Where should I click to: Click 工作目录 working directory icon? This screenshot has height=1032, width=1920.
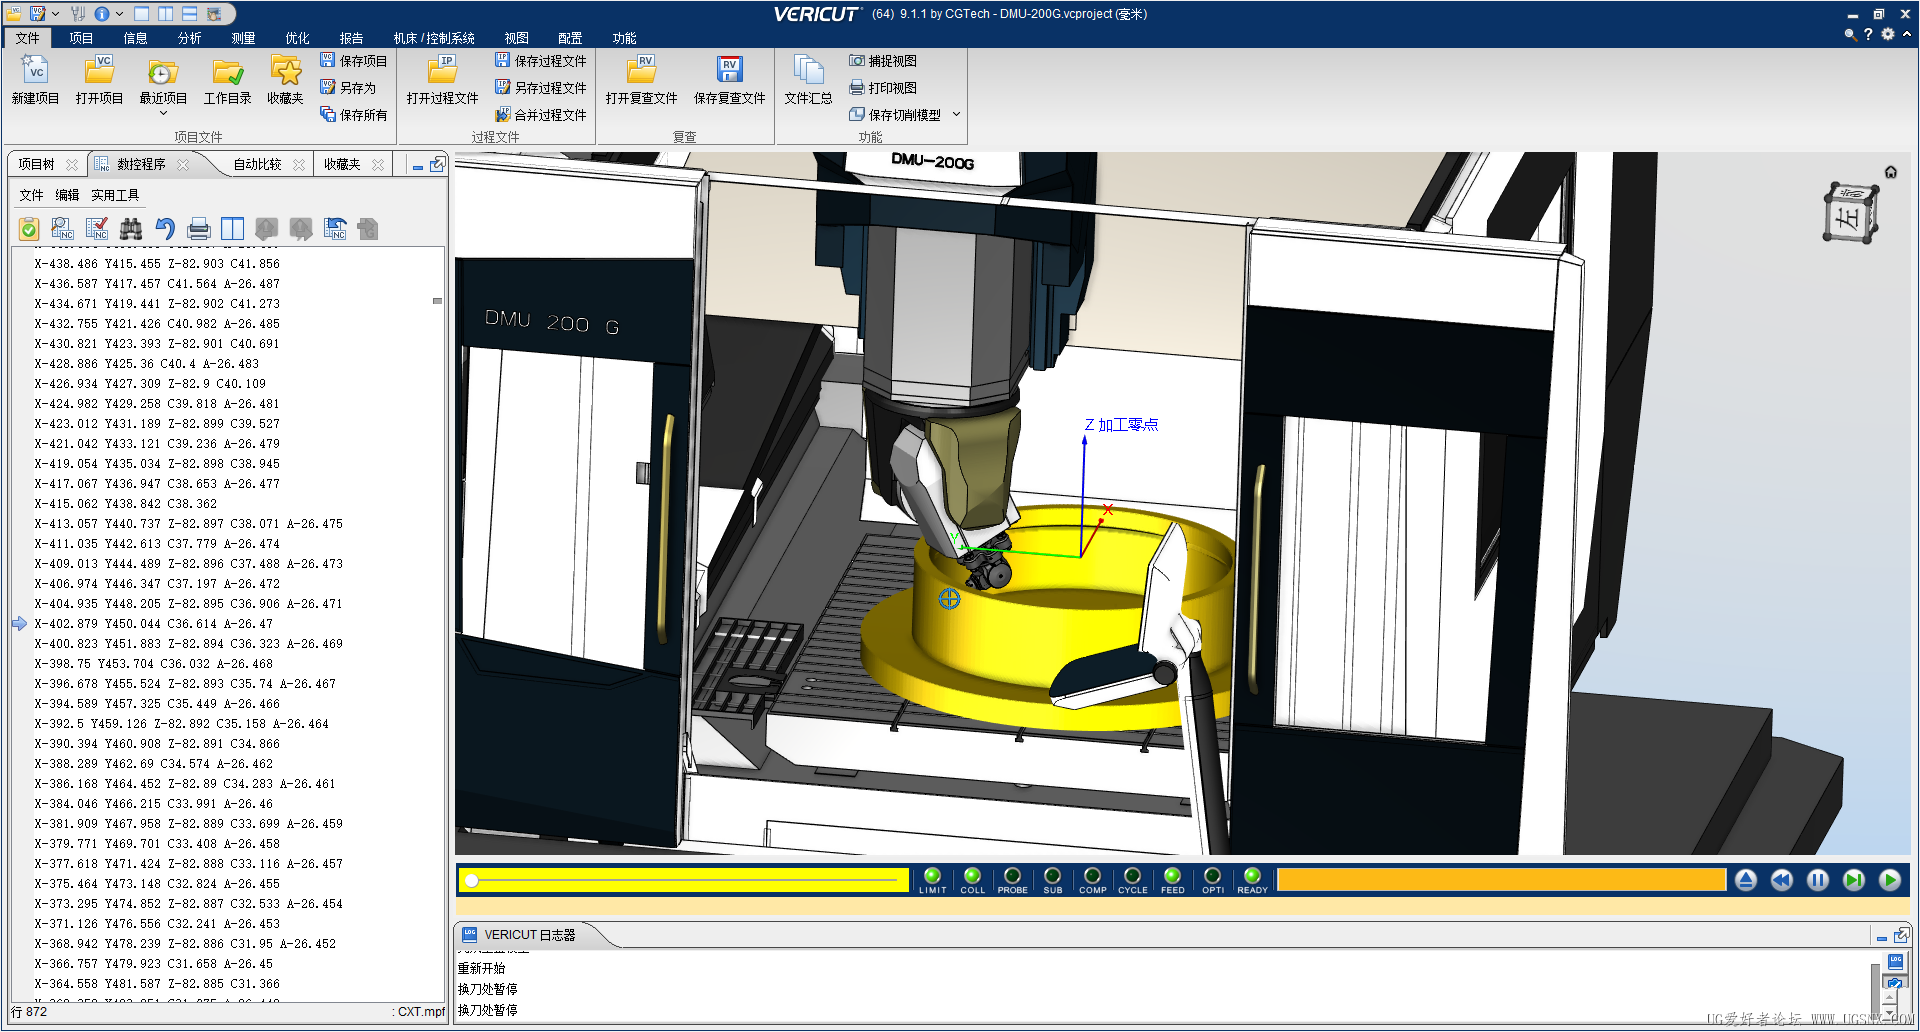227,70
